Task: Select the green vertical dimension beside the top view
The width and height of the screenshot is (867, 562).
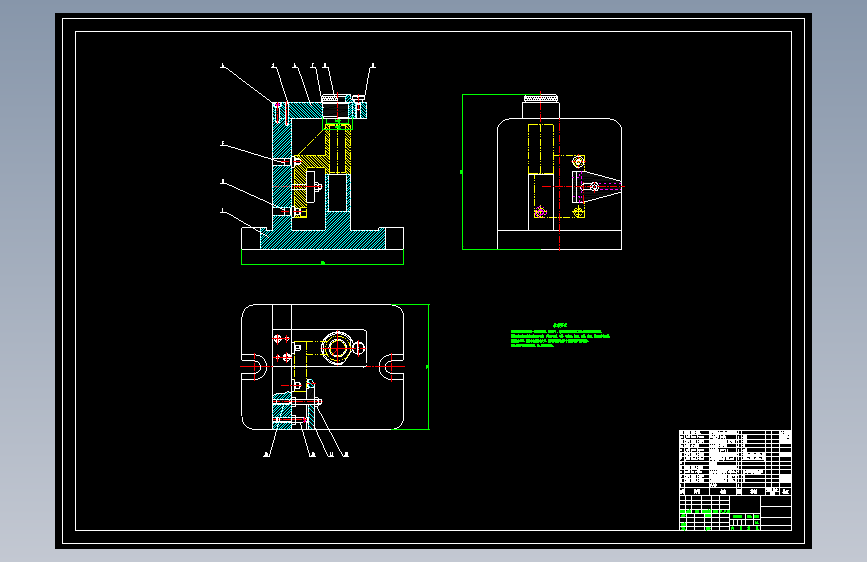Action: [x=427, y=367]
